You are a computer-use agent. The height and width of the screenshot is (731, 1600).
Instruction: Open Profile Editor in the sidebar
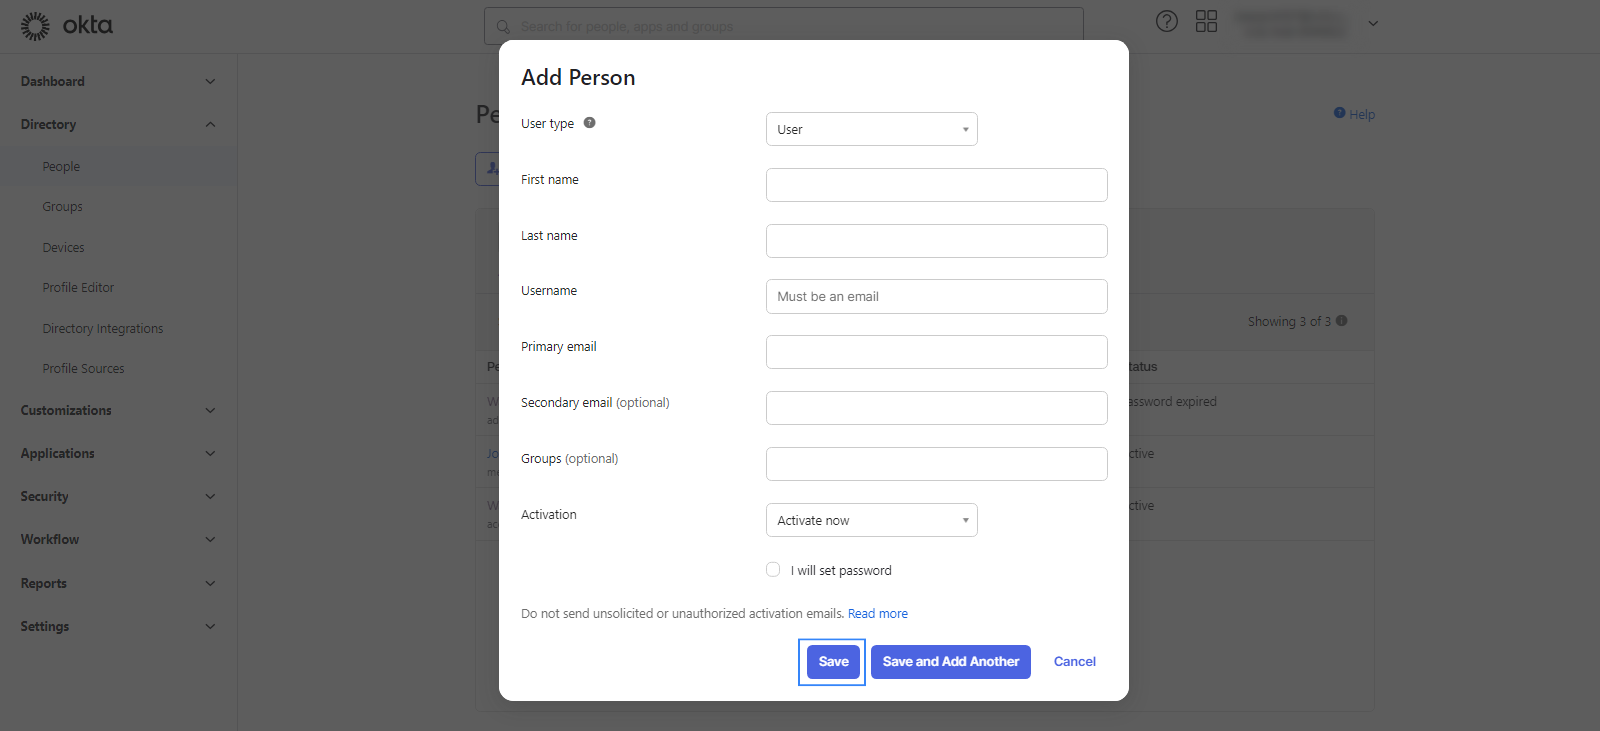(x=78, y=288)
